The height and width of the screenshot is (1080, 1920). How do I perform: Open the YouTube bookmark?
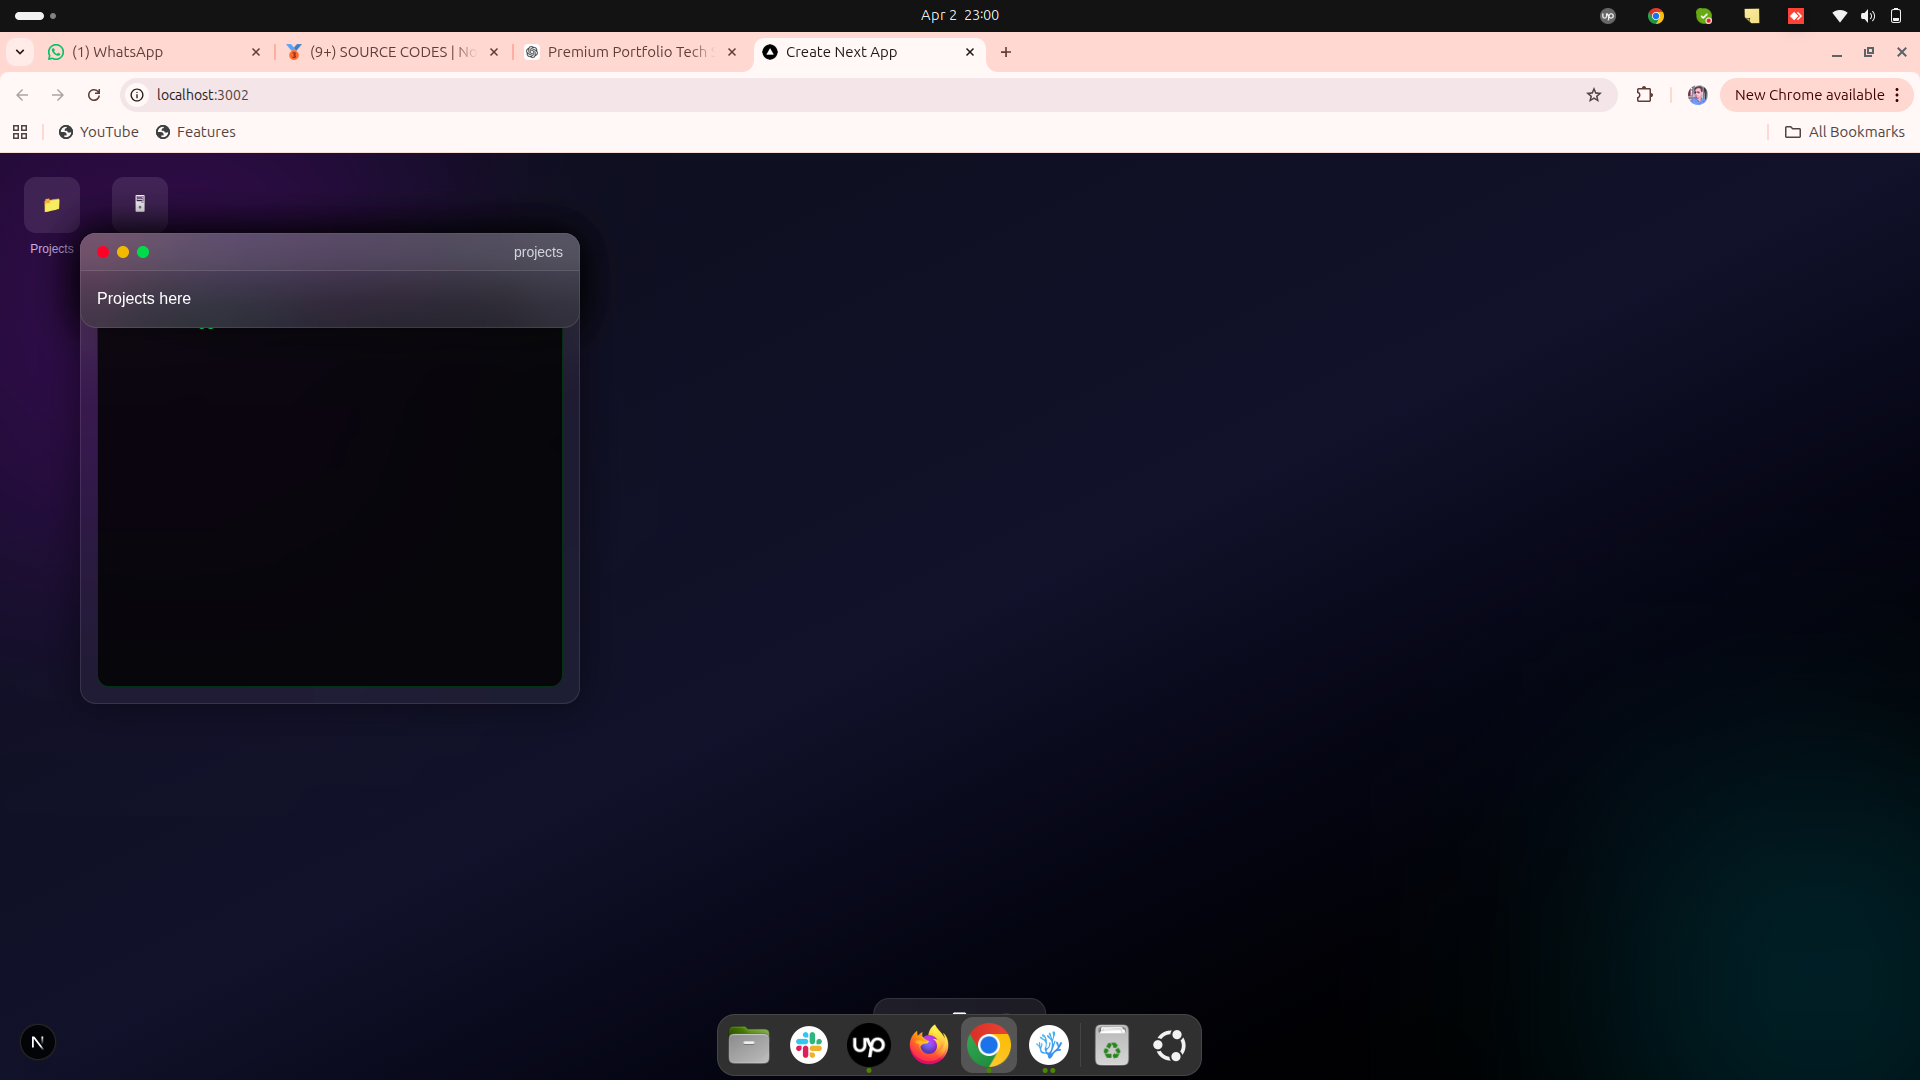[x=99, y=132]
